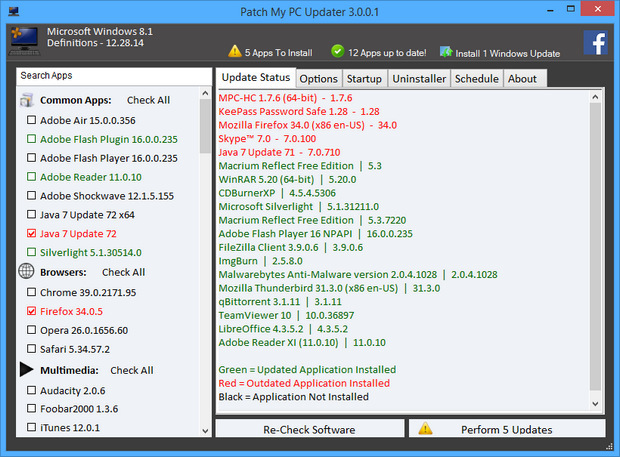
Task: Click the Definitions - 12.28.14 text
Action: (x=95, y=43)
